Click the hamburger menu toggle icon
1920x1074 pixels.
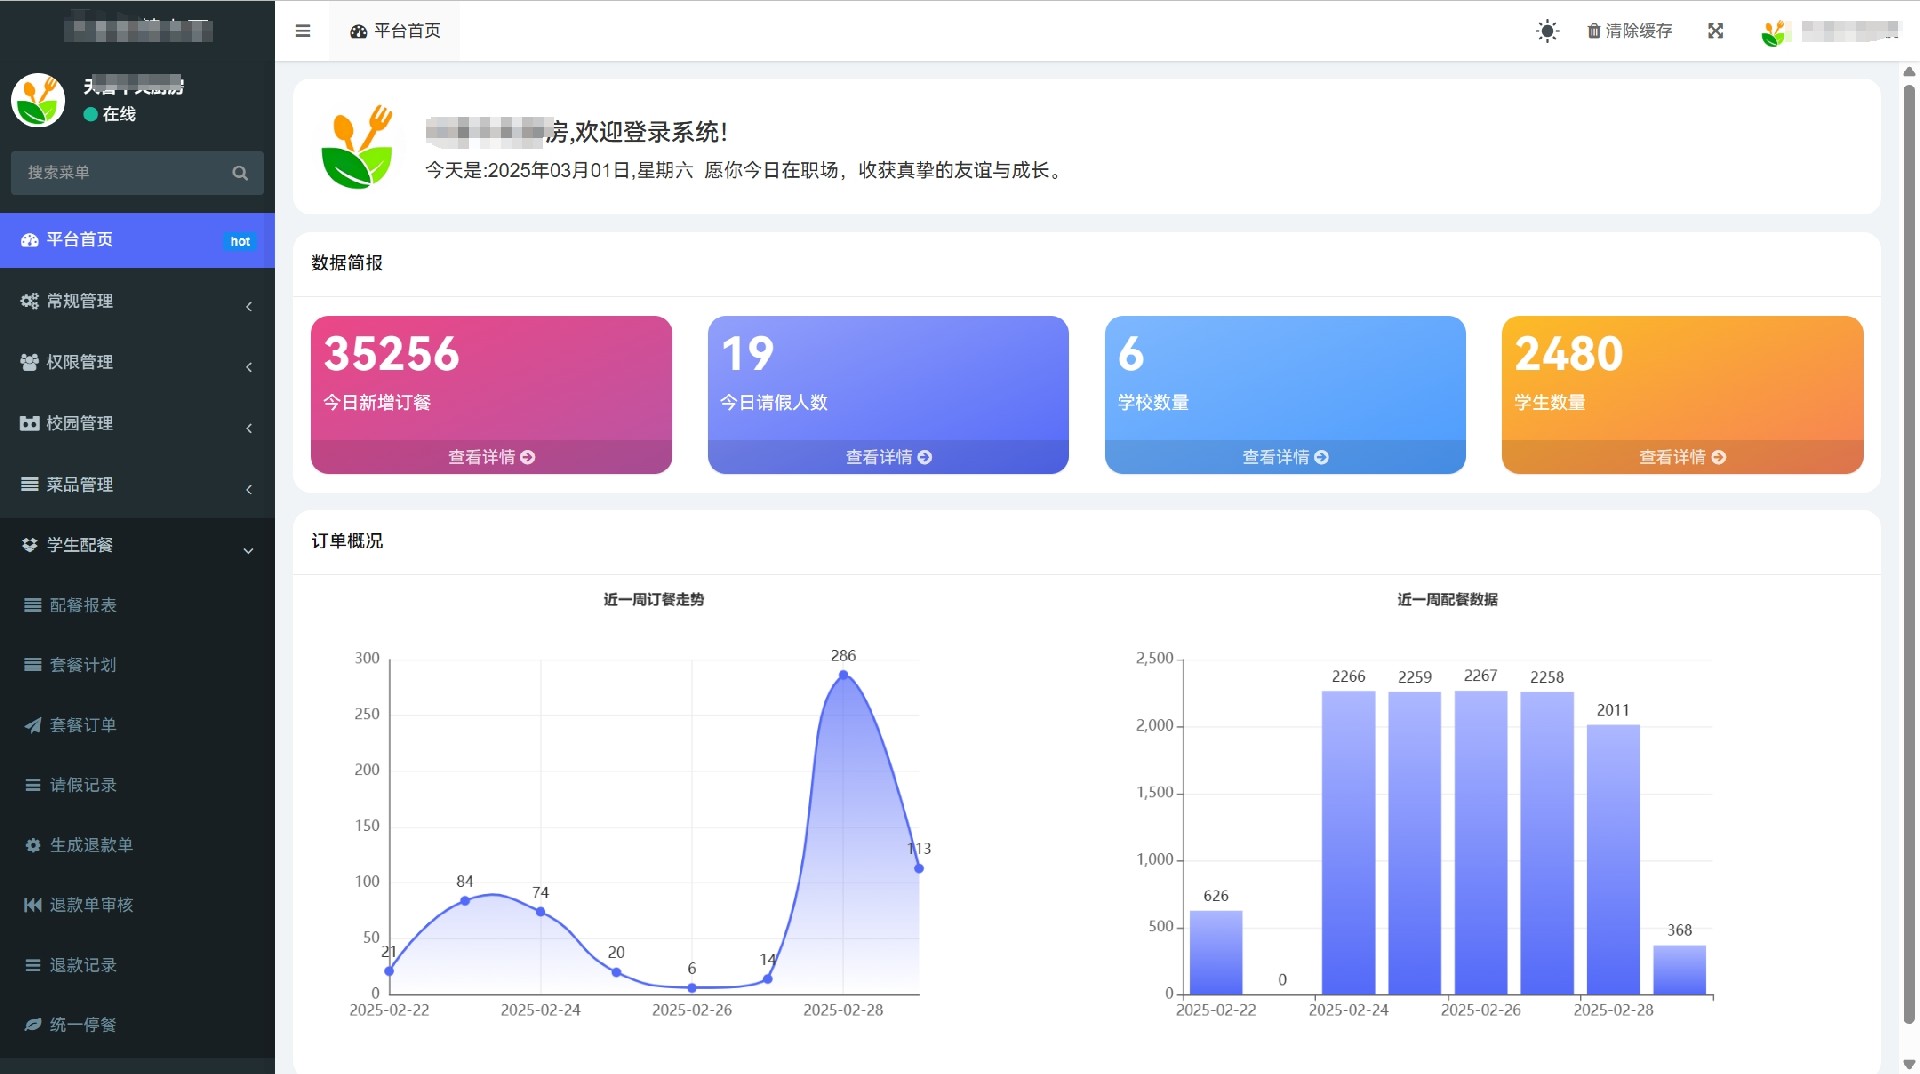click(x=303, y=31)
